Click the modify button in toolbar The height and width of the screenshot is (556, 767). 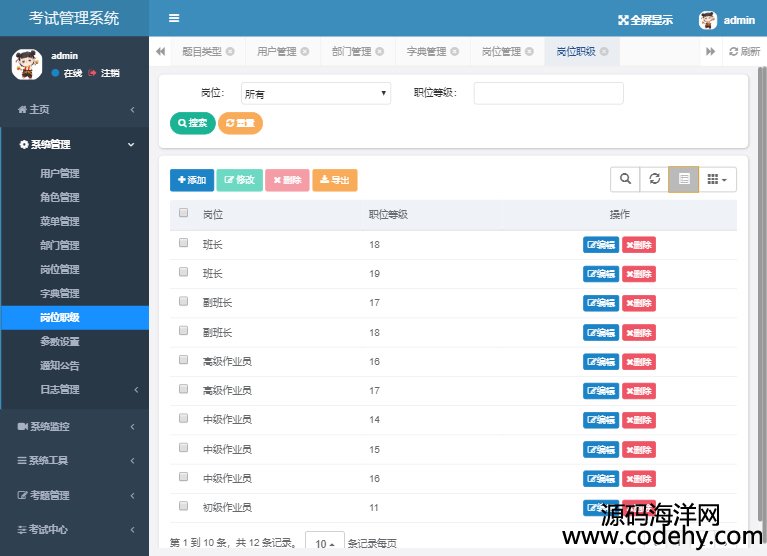coord(240,180)
